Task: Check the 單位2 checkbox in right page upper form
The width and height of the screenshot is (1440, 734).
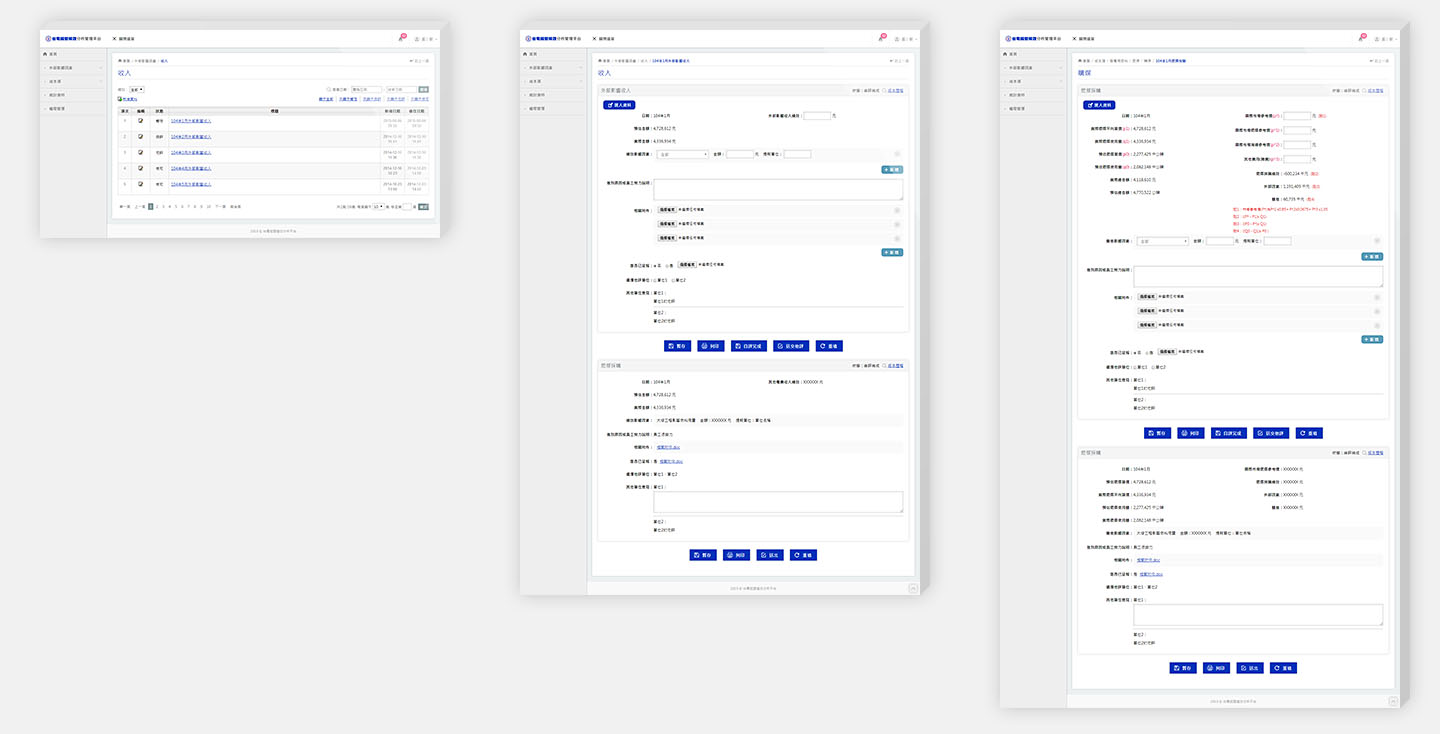Action: tap(1153, 367)
